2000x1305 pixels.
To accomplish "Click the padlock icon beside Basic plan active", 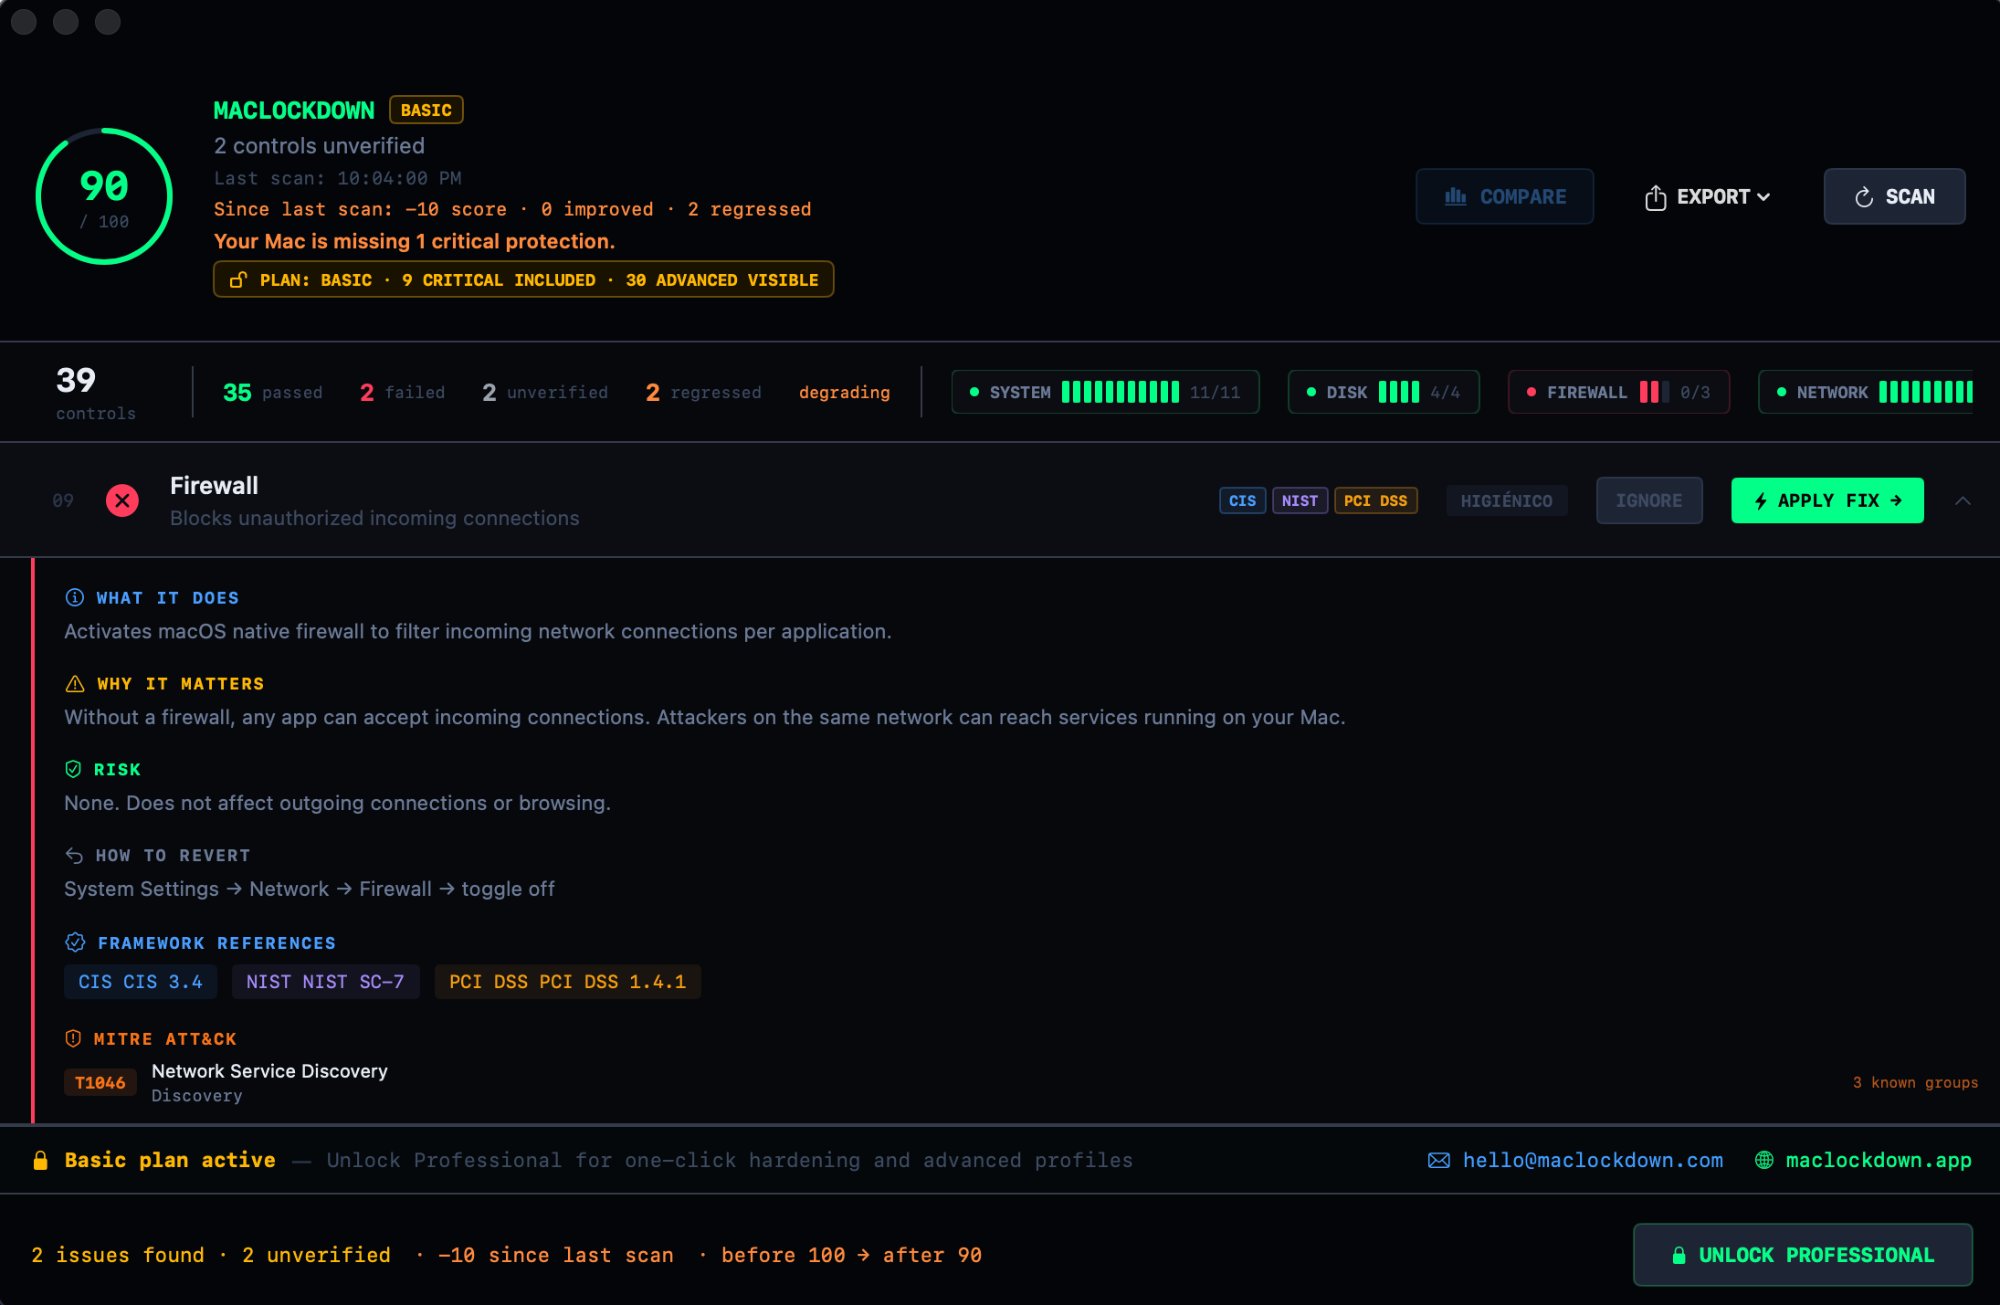I will [40, 1160].
